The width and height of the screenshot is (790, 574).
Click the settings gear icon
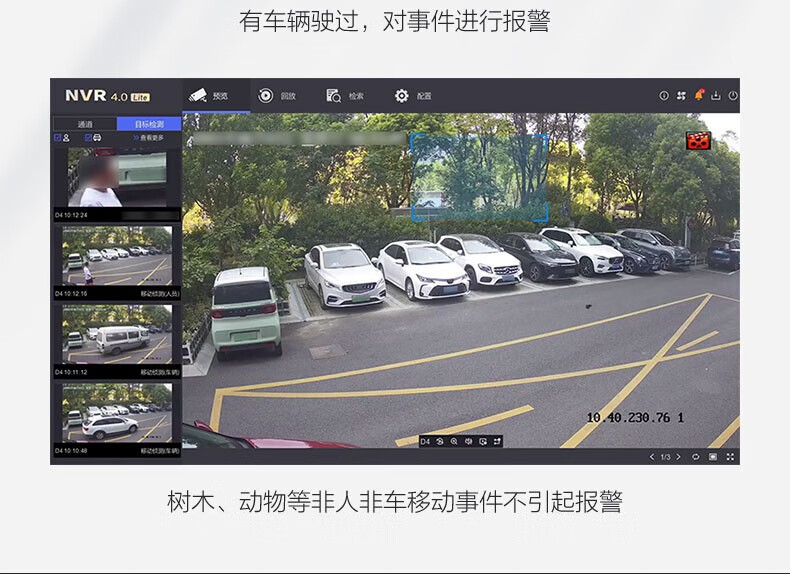(402, 95)
